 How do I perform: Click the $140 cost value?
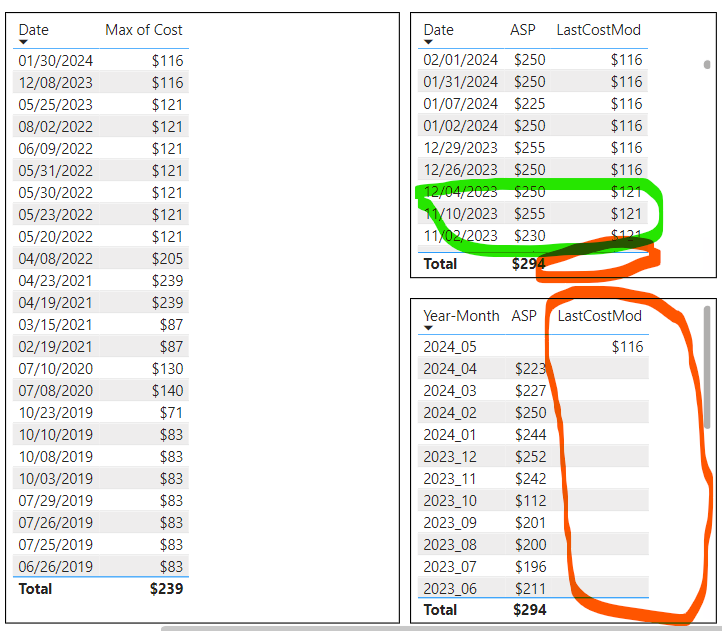(x=167, y=391)
